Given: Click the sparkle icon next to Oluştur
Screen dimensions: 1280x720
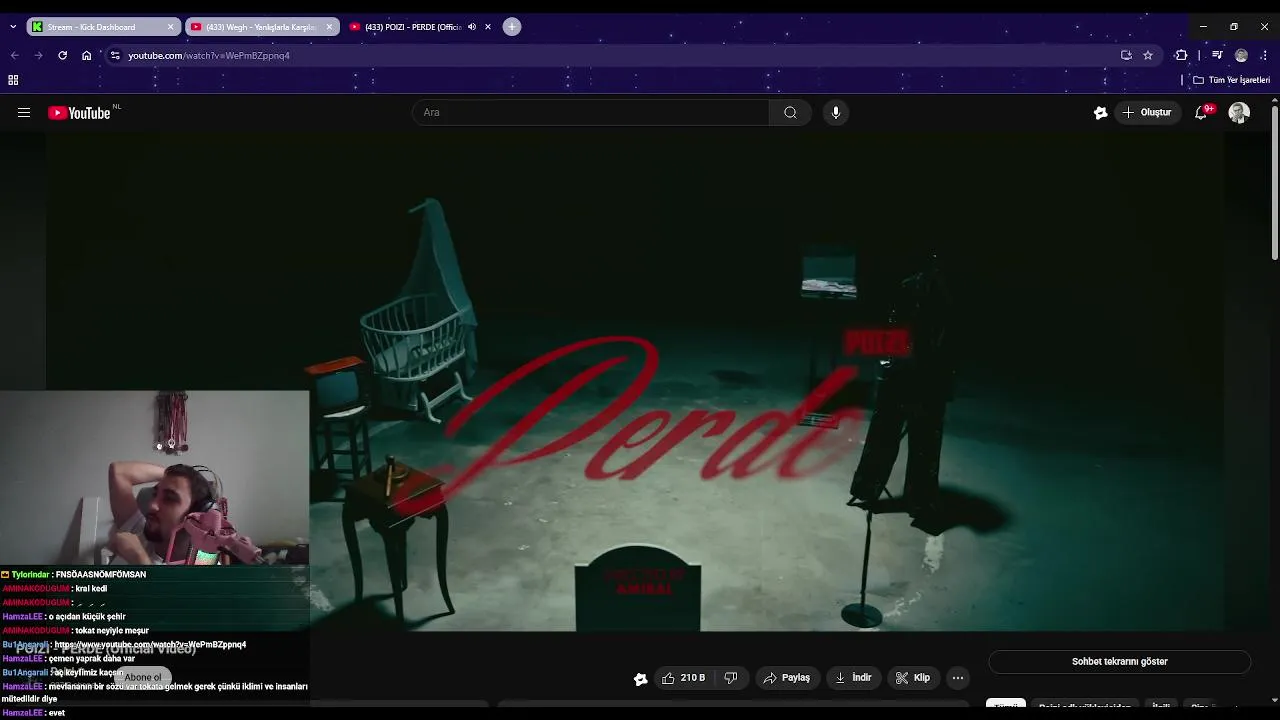Looking at the screenshot, I should coord(1100,113).
